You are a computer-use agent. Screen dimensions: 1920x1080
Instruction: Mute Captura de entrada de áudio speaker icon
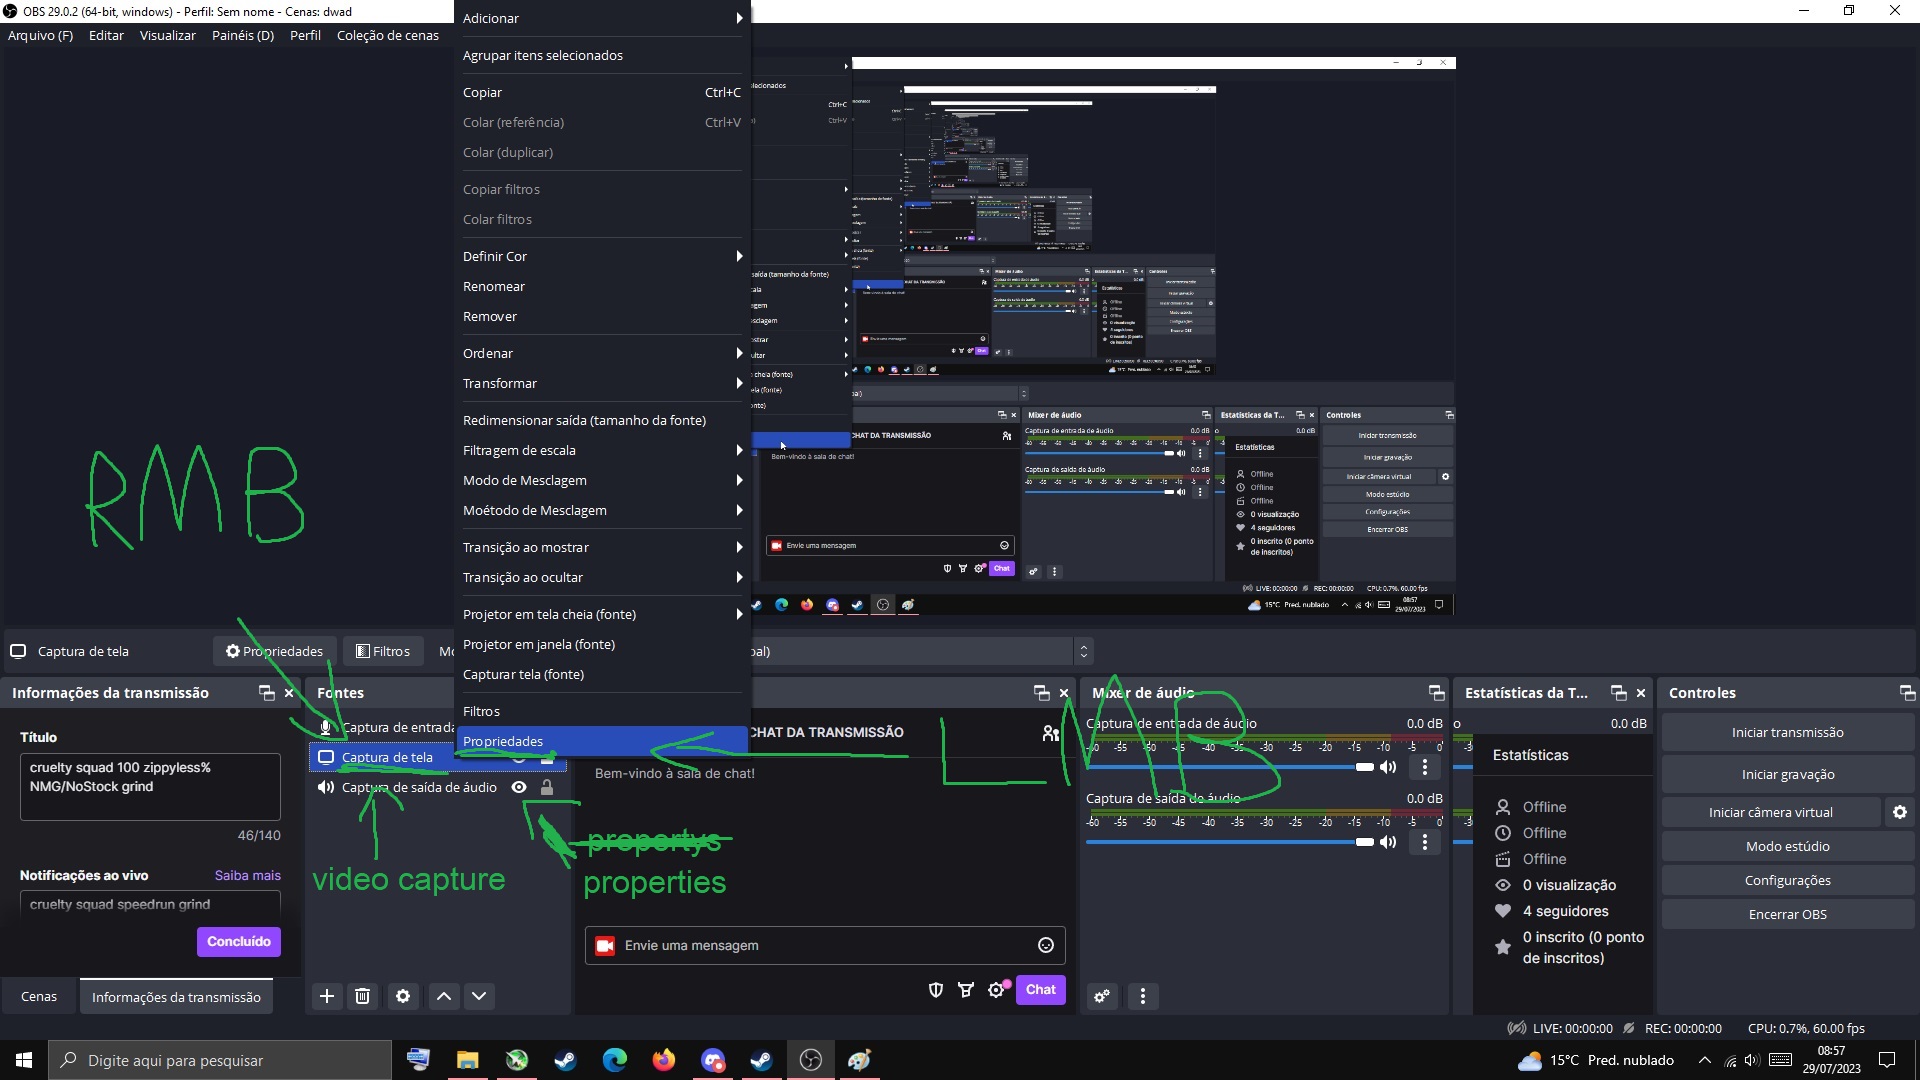click(x=1388, y=767)
